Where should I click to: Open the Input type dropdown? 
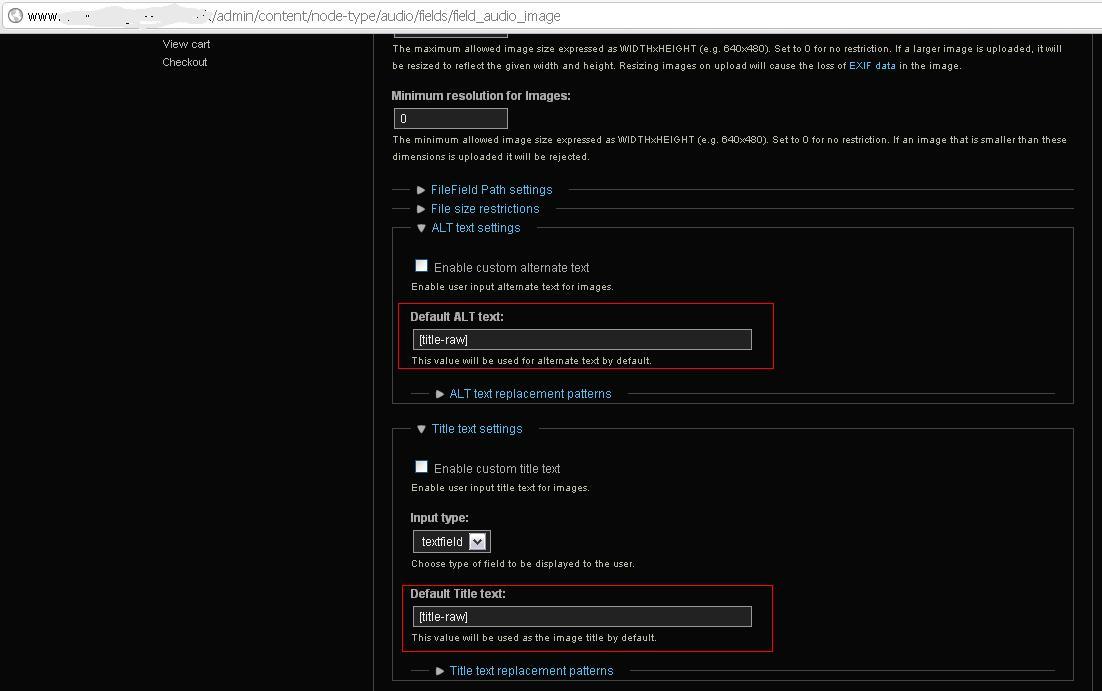450,540
